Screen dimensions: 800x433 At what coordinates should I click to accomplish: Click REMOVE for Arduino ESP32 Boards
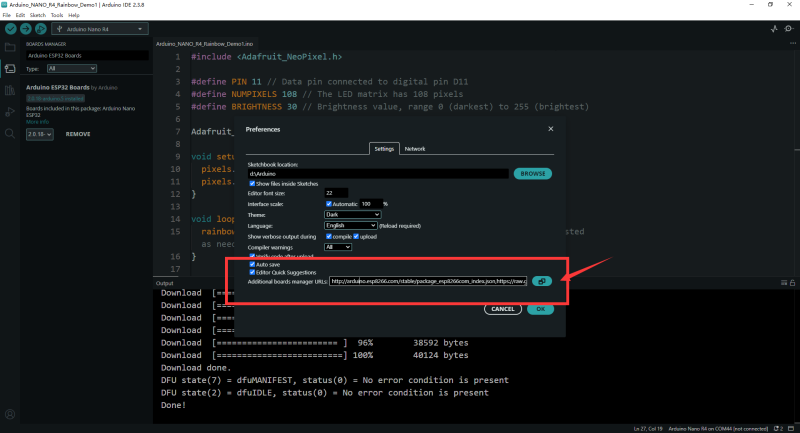(x=78, y=134)
